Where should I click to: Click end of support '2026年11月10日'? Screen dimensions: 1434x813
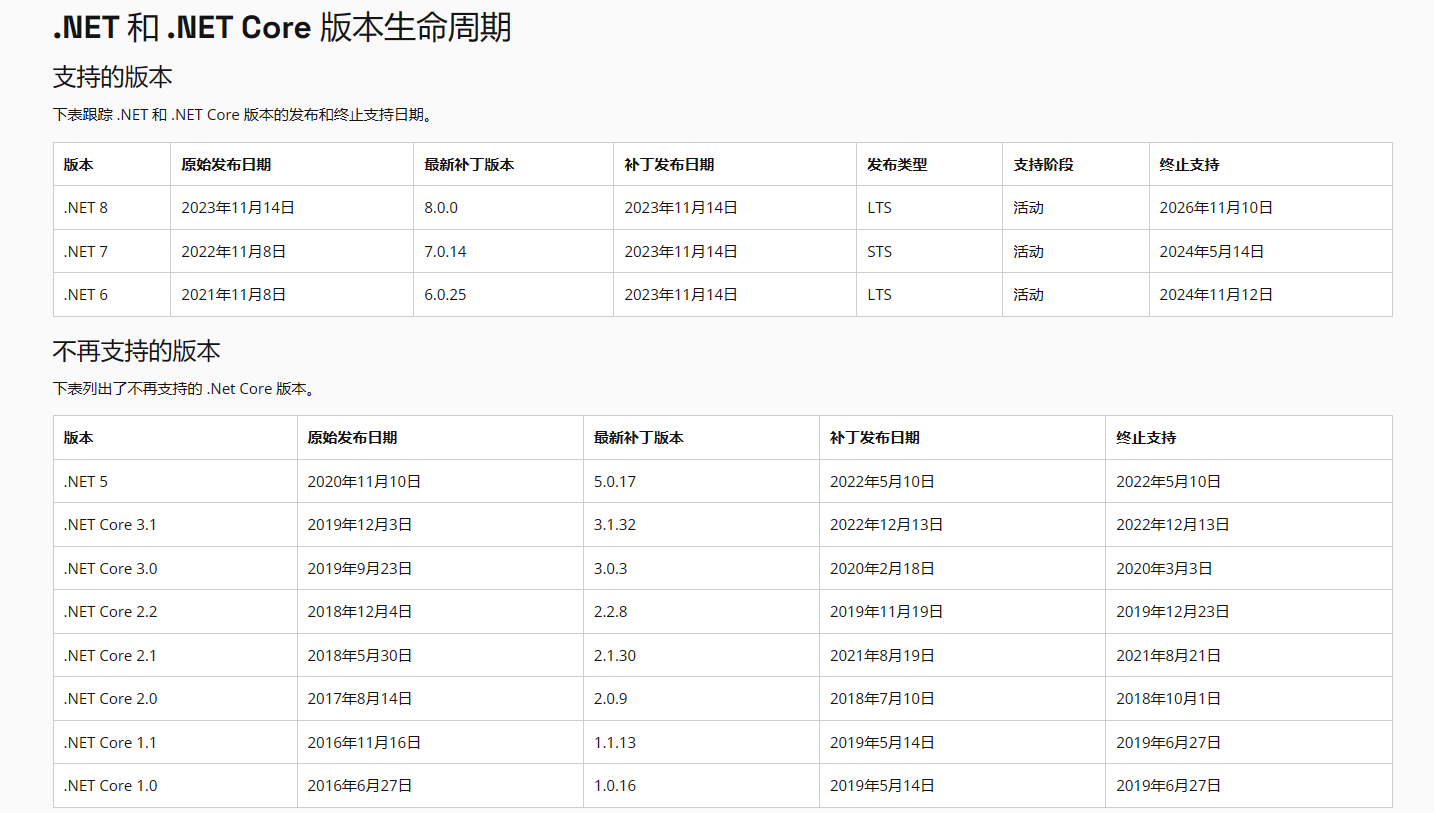point(1216,208)
